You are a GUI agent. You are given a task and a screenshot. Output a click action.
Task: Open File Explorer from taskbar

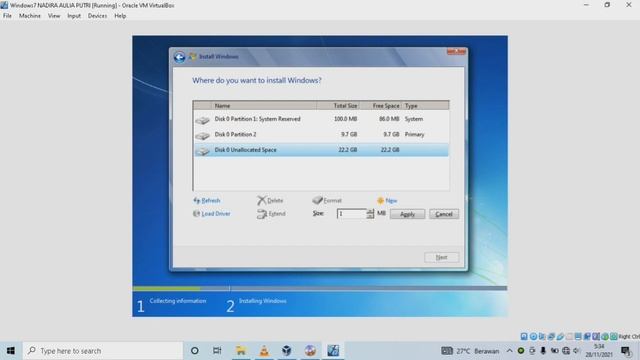click(x=241, y=351)
